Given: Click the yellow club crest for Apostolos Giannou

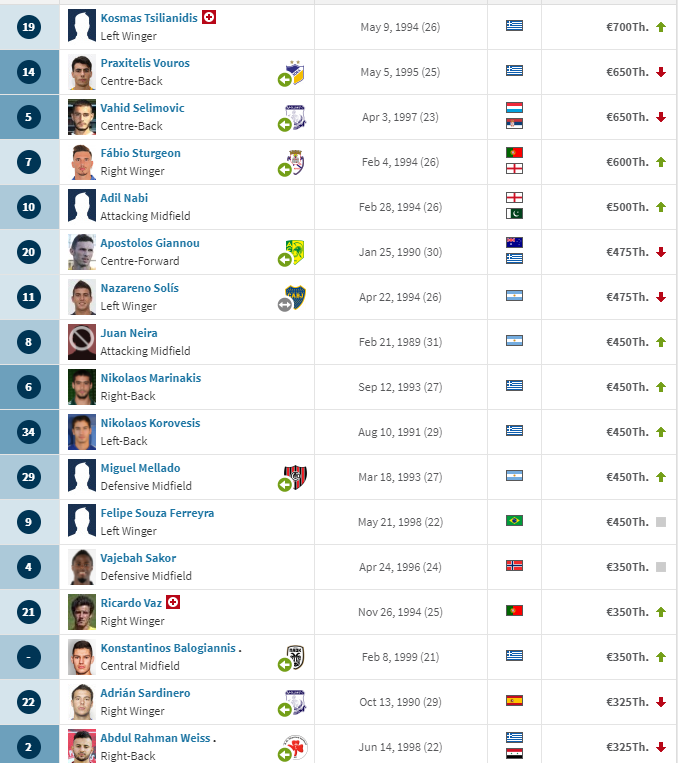Looking at the screenshot, I should click(x=295, y=252).
